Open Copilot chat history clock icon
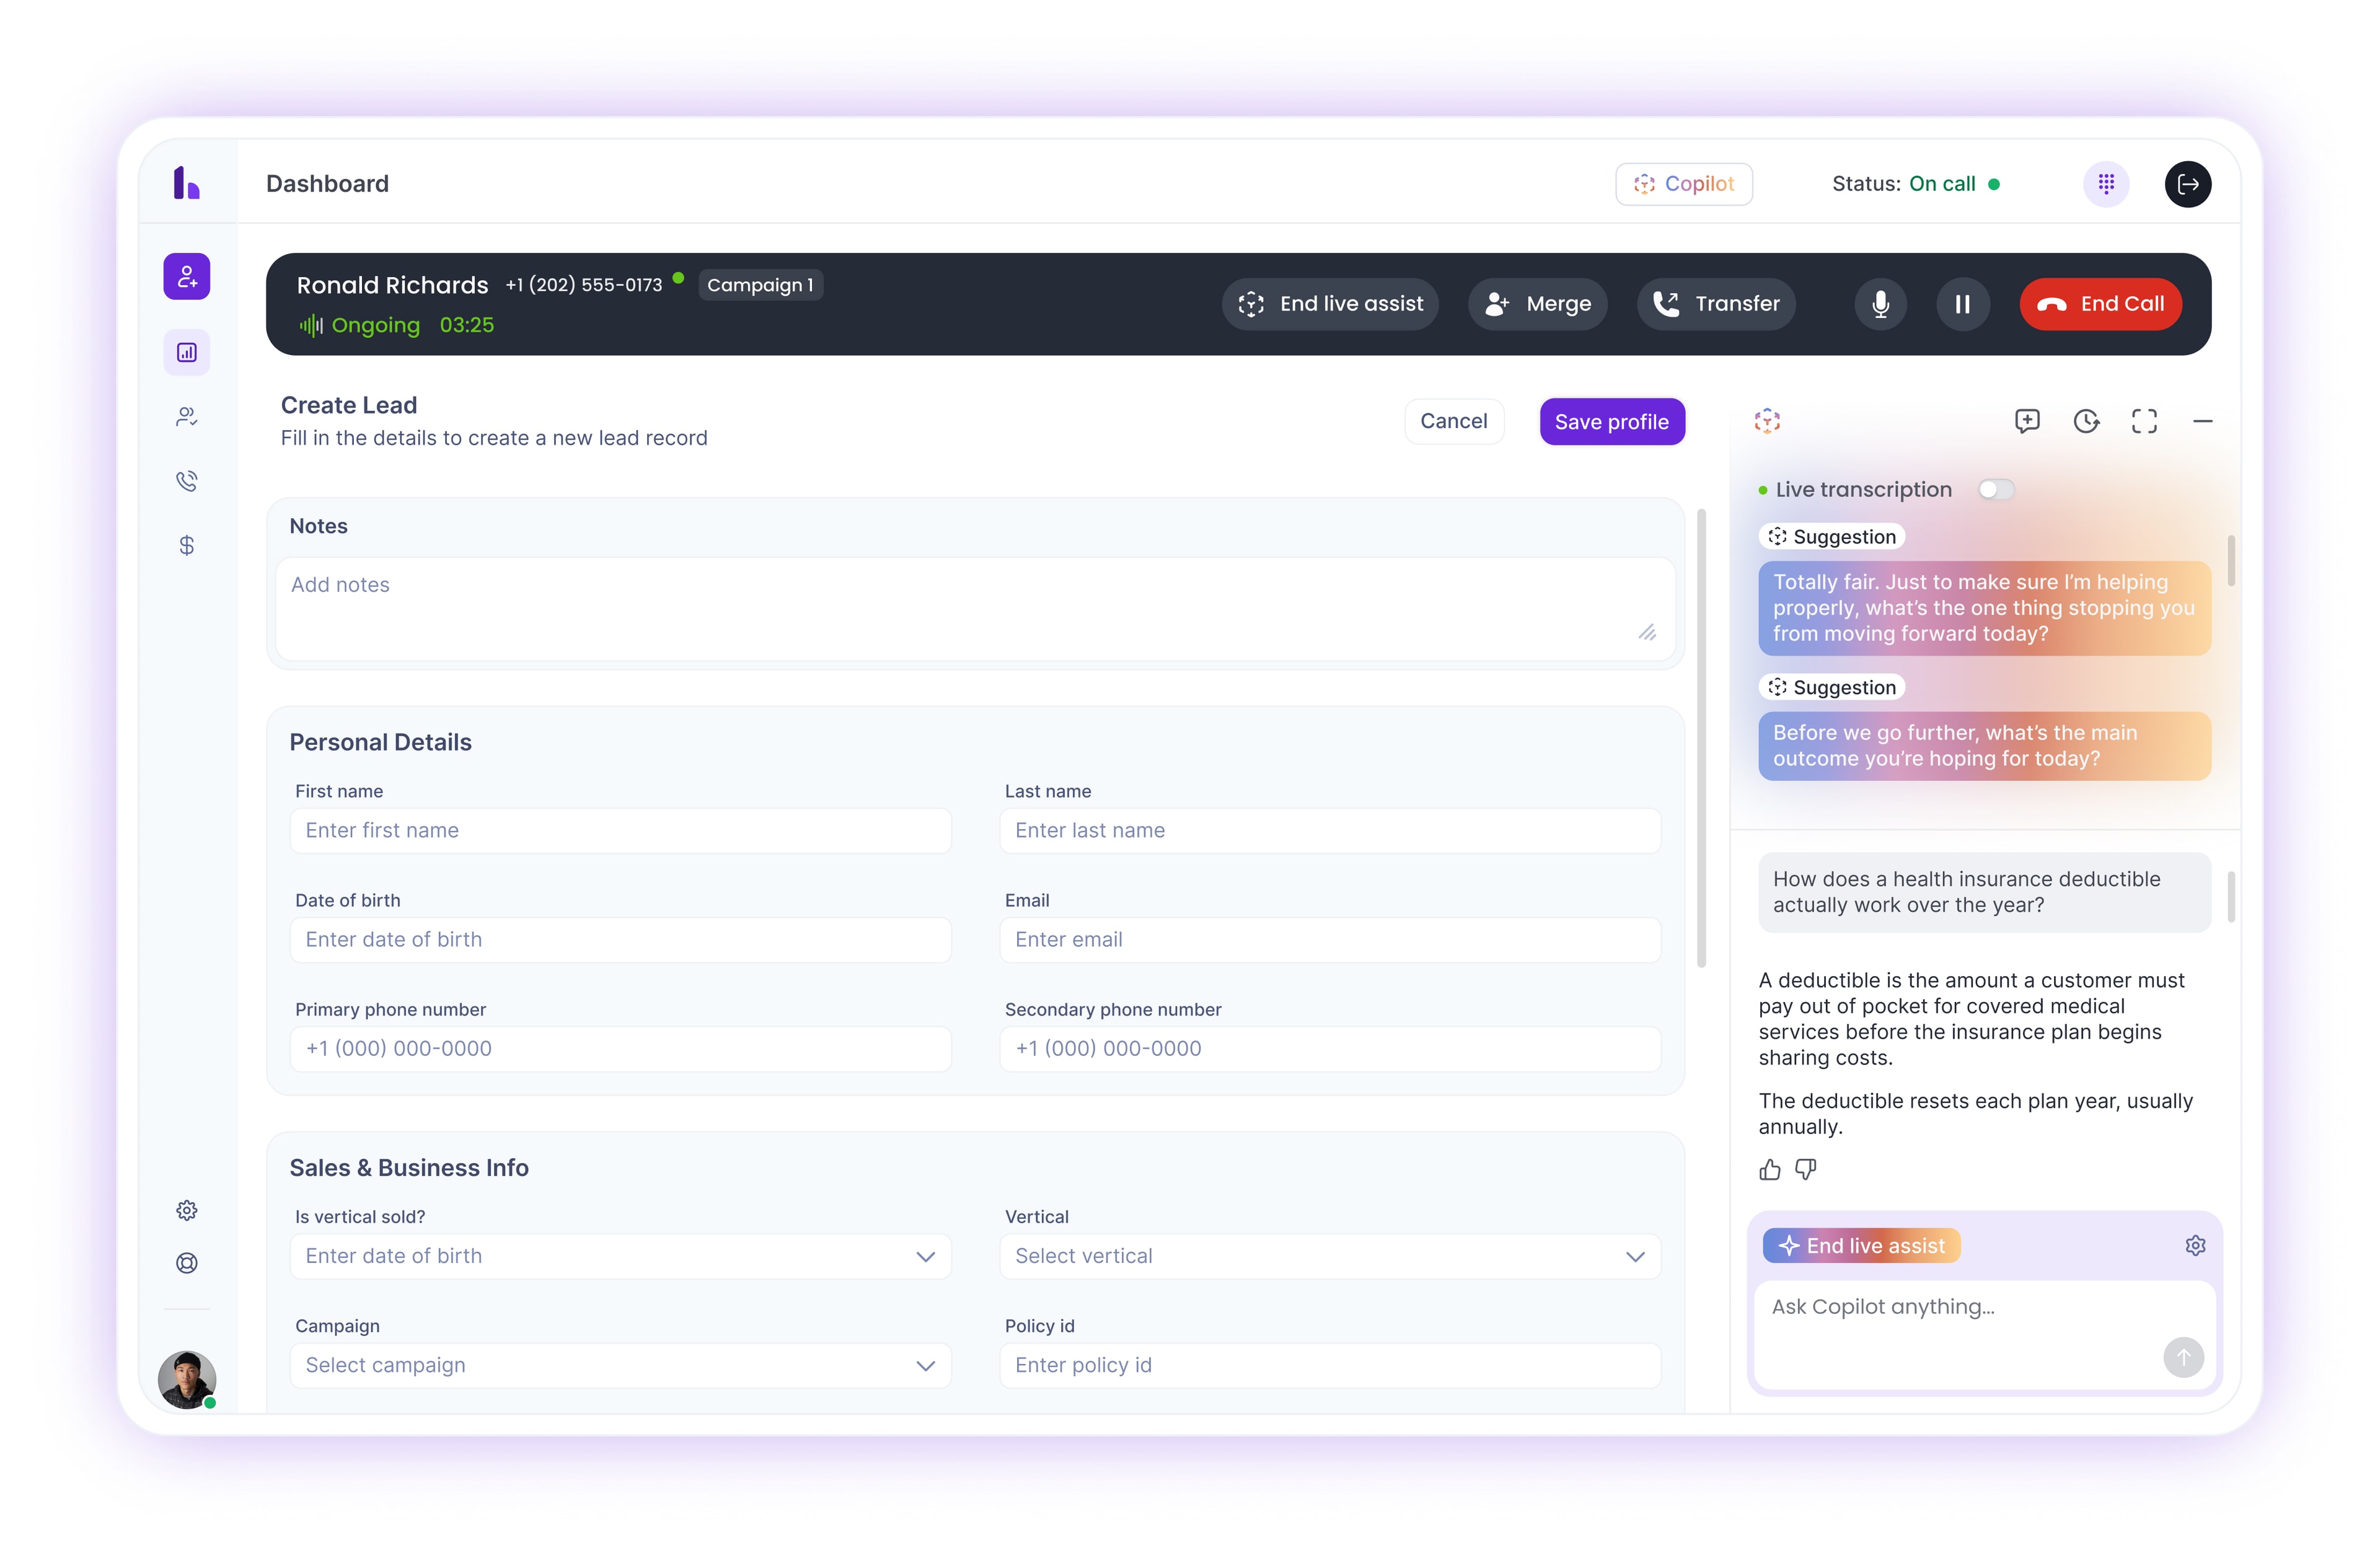The image size is (2380, 1553). (2086, 421)
